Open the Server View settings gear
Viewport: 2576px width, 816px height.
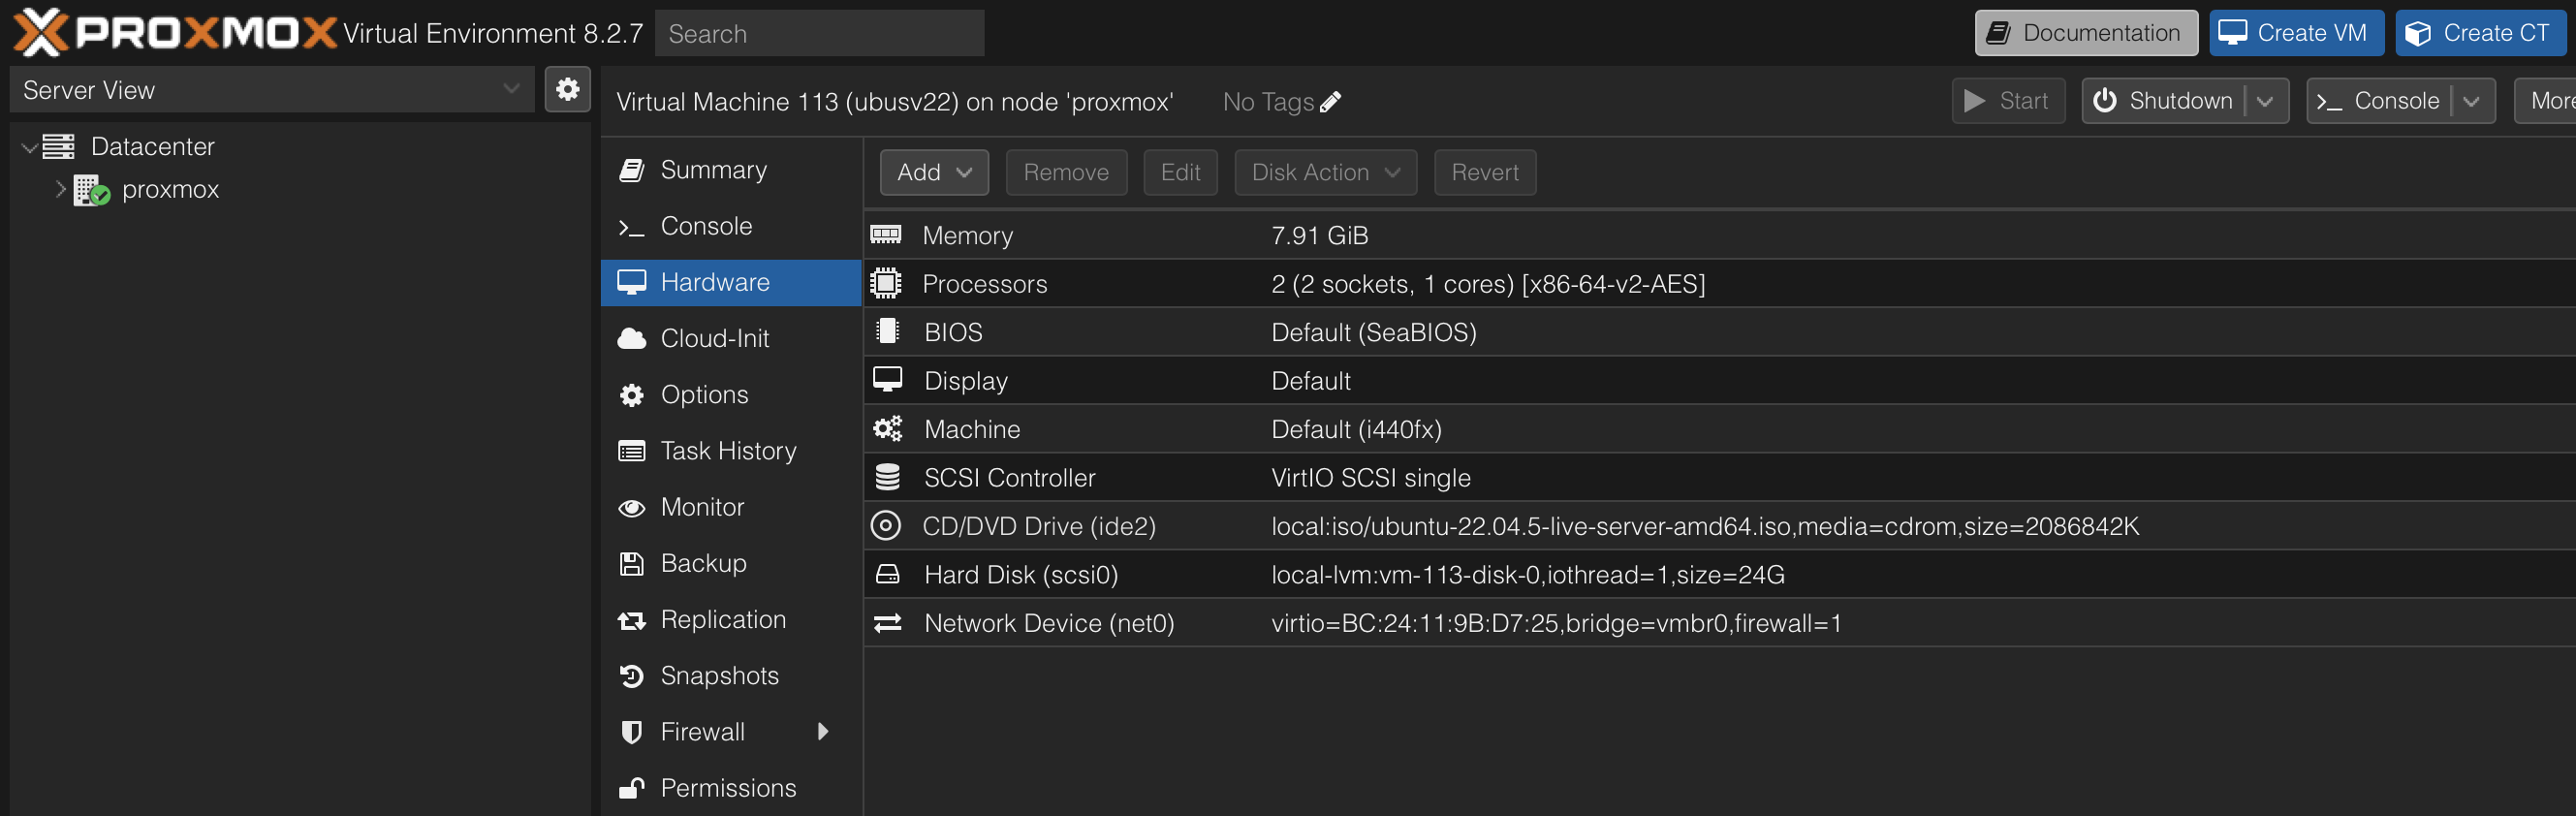point(567,90)
